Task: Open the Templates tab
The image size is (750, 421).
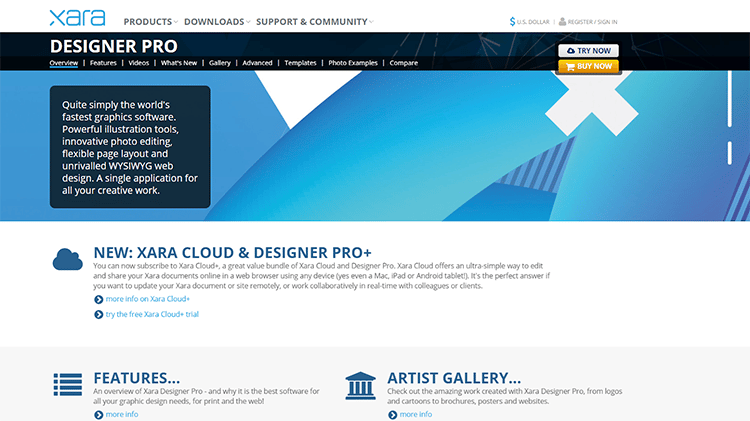Action: coord(300,63)
